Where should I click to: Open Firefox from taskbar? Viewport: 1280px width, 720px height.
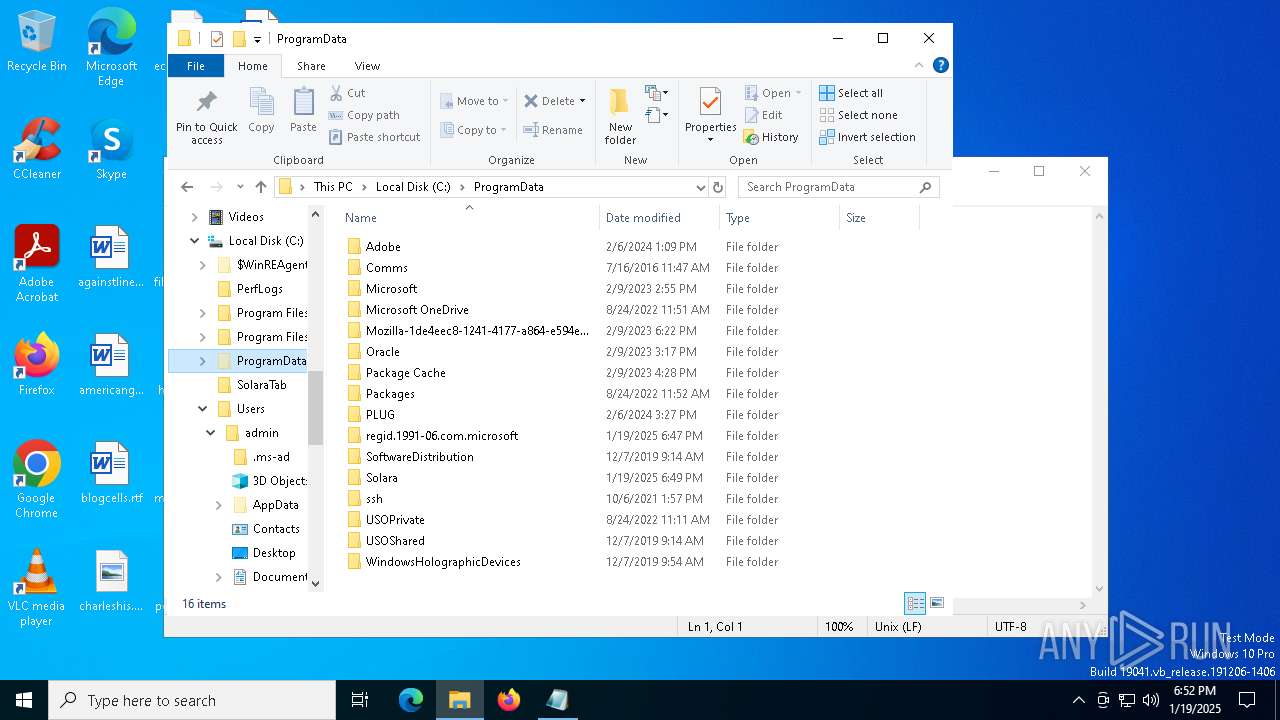click(509, 700)
